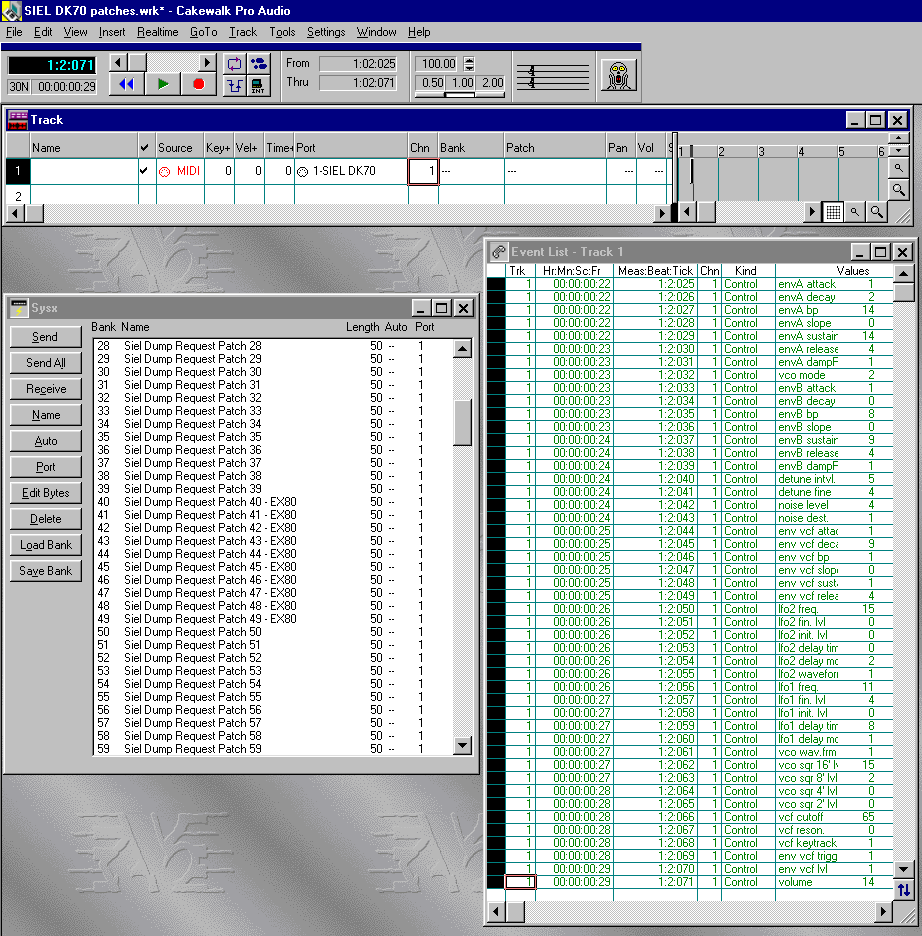This screenshot has width=922, height=936.
Task: Click small magnifier to zoom out horizontally in Track view
Action: pos(855,212)
